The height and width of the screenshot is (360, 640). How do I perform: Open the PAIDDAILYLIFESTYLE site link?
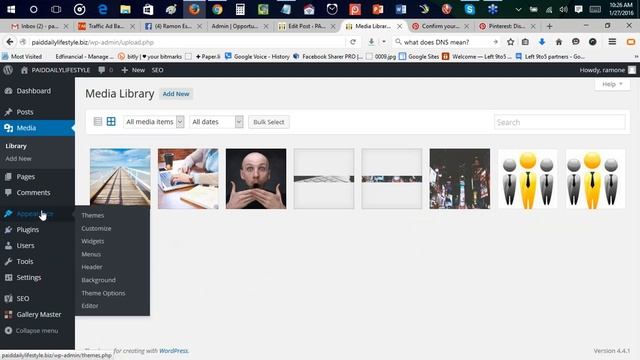tap(55, 70)
